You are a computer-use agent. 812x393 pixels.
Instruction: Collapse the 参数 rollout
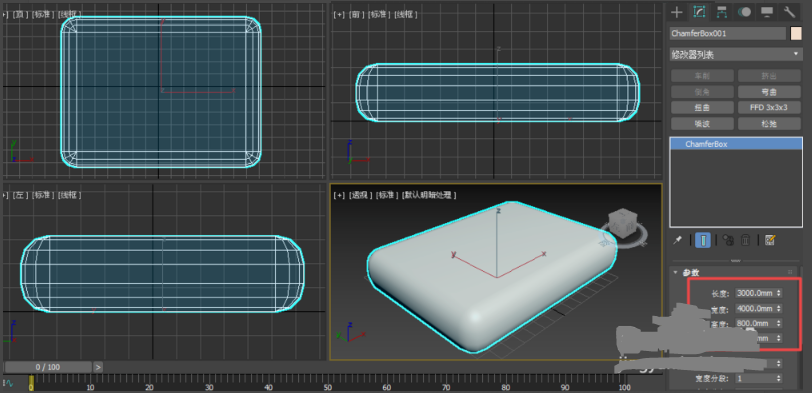(675, 272)
